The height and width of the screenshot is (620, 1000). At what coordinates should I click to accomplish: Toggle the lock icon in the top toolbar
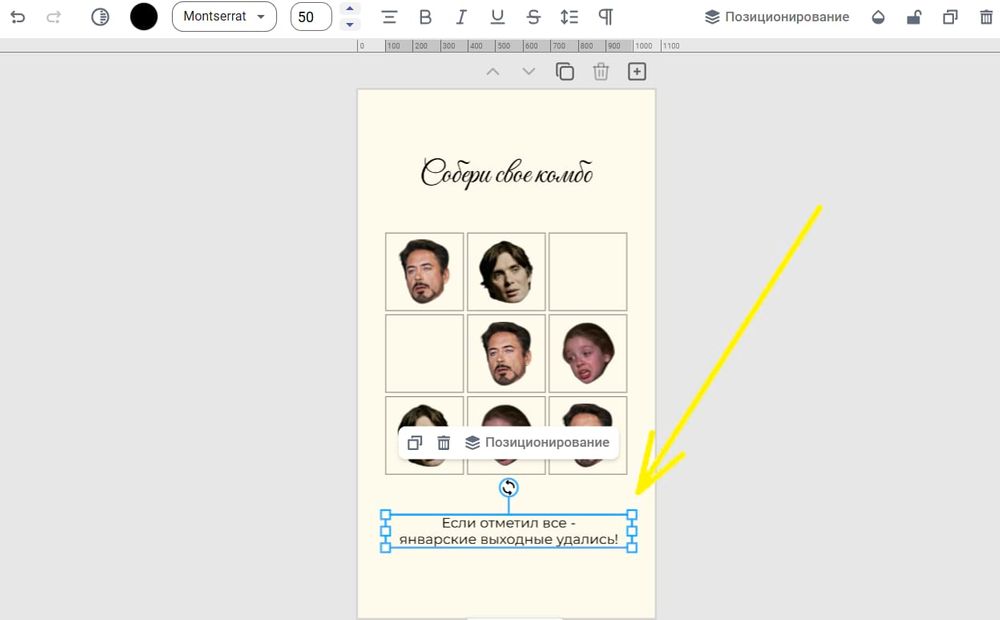coord(913,17)
